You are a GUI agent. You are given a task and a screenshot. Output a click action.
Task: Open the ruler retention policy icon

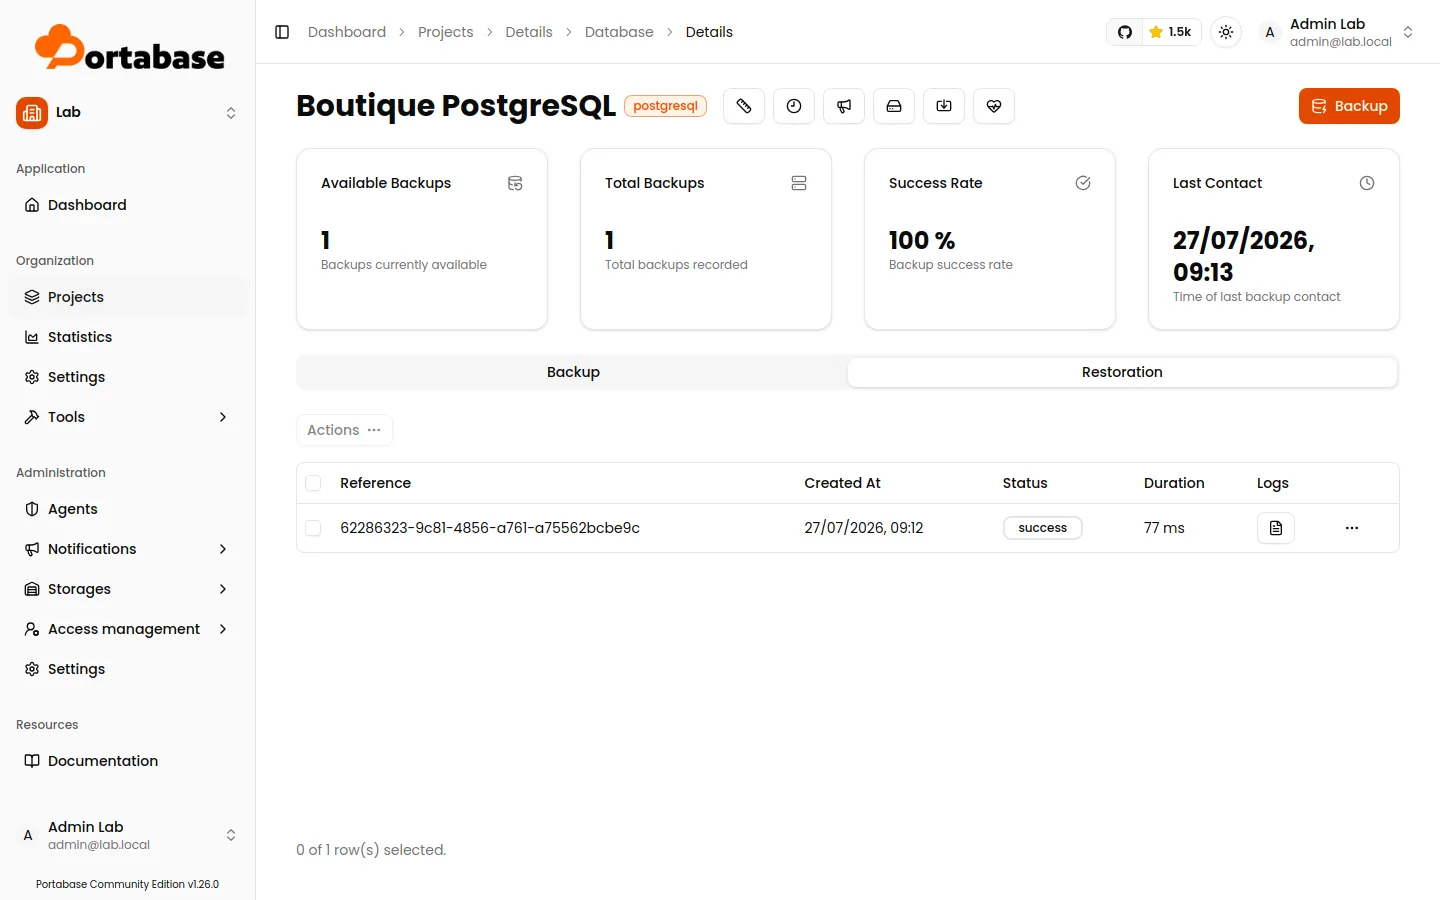pyautogui.click(x=744, y=106)
